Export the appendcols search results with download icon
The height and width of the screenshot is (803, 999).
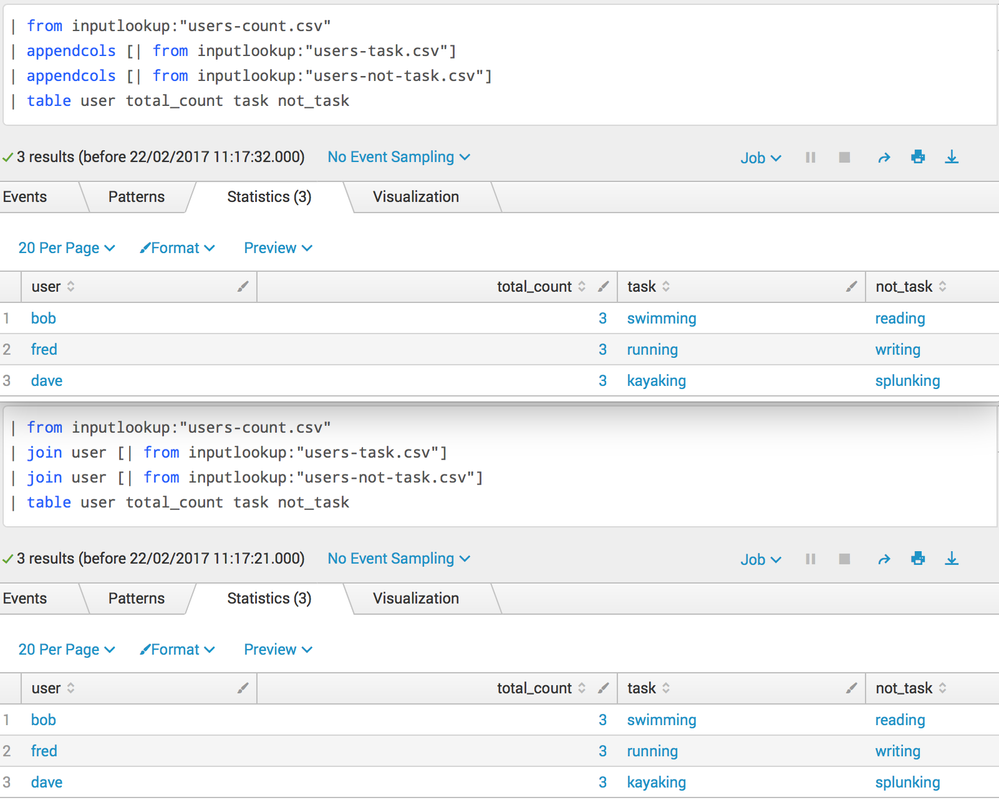pos(952,158)
